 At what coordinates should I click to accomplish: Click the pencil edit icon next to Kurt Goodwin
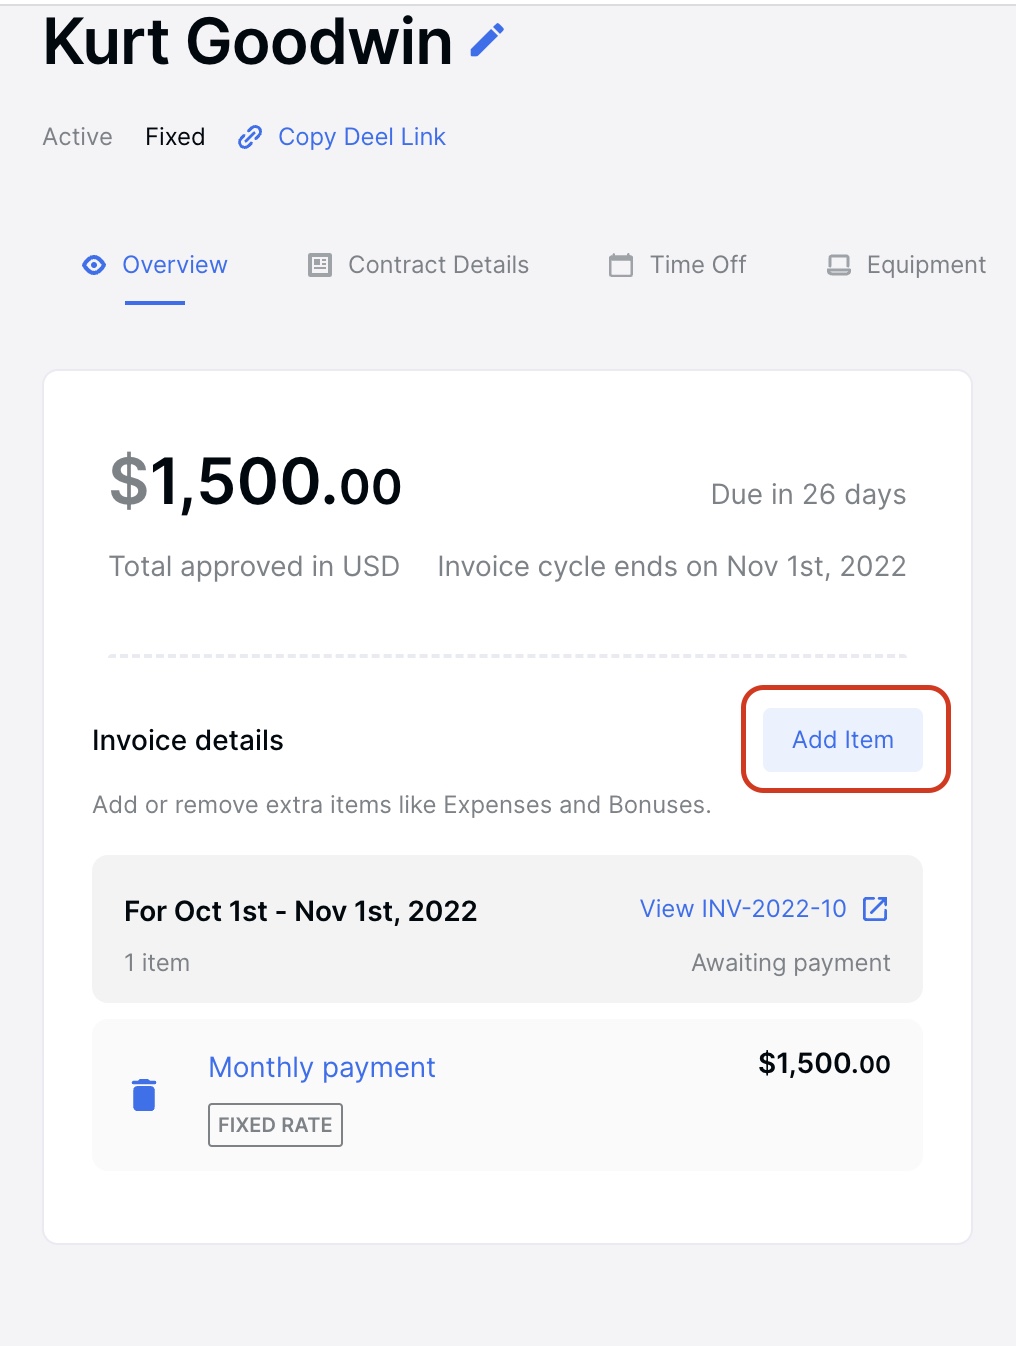(x=486, y=41)
